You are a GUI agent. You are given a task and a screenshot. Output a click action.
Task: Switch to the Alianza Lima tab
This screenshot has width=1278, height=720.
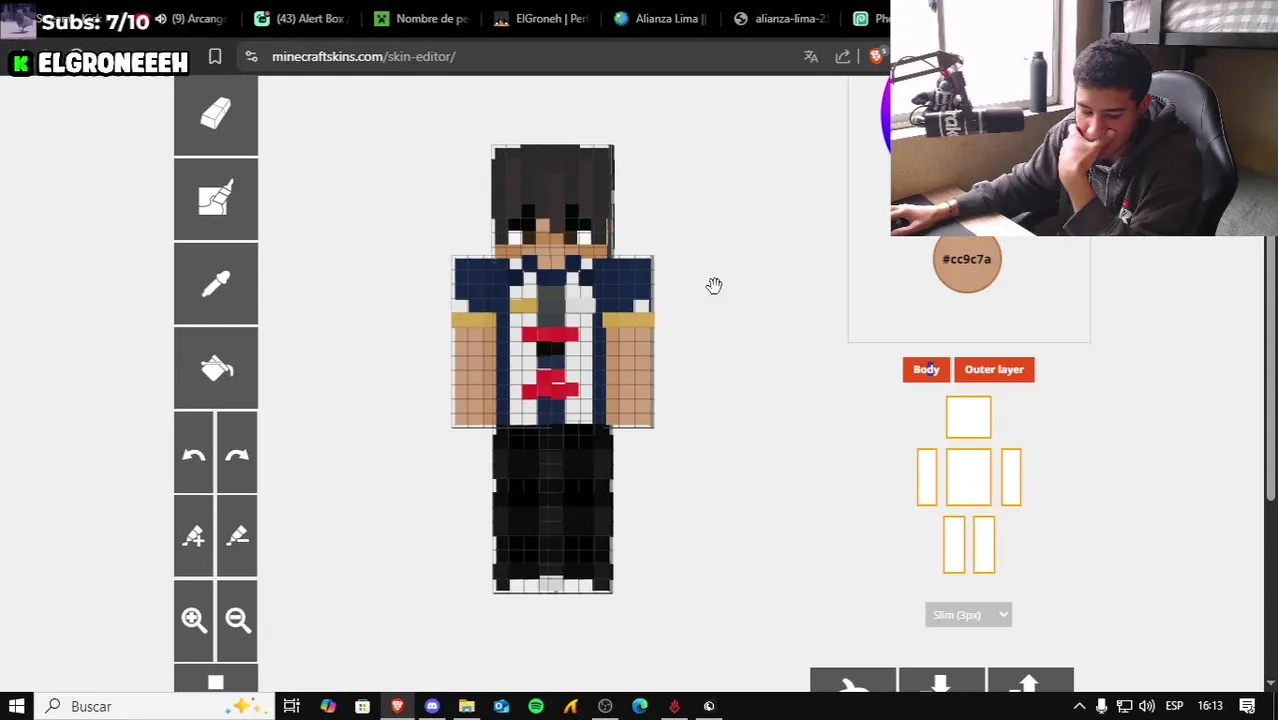[660, 18]
